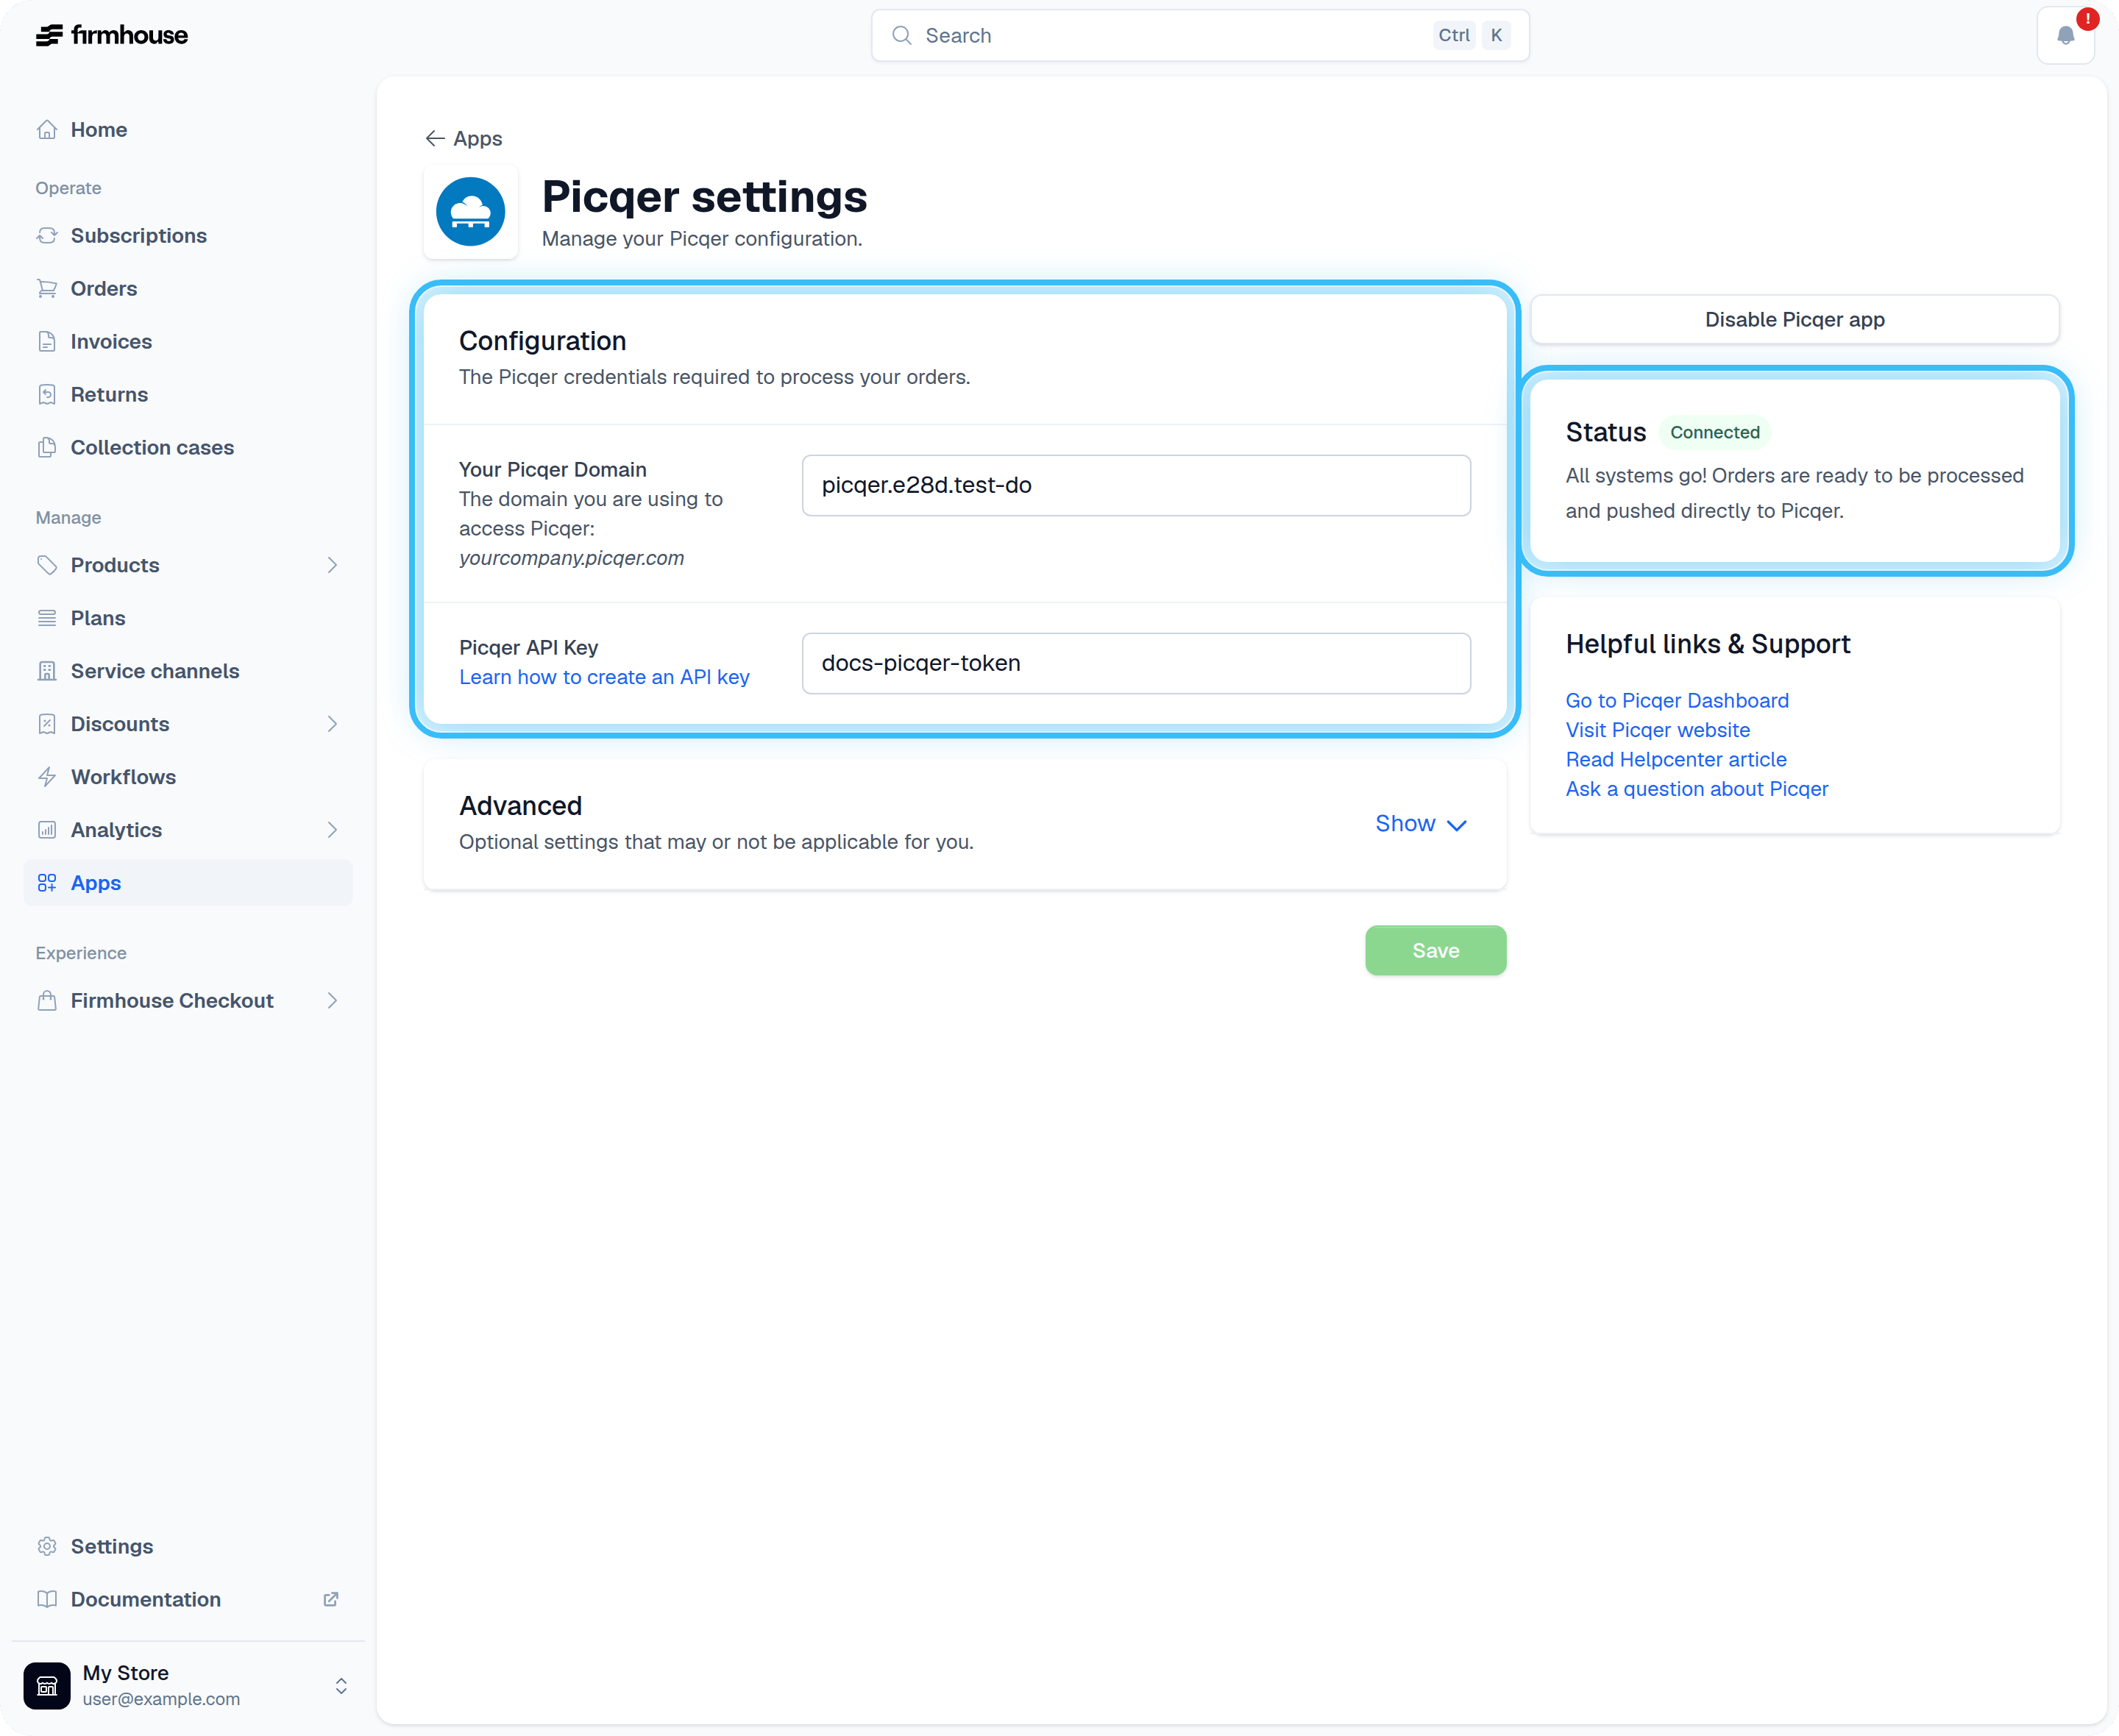2119x1736 pixels.
Task: Click the Settings gear icon
Action: [x=47, y=1547]
